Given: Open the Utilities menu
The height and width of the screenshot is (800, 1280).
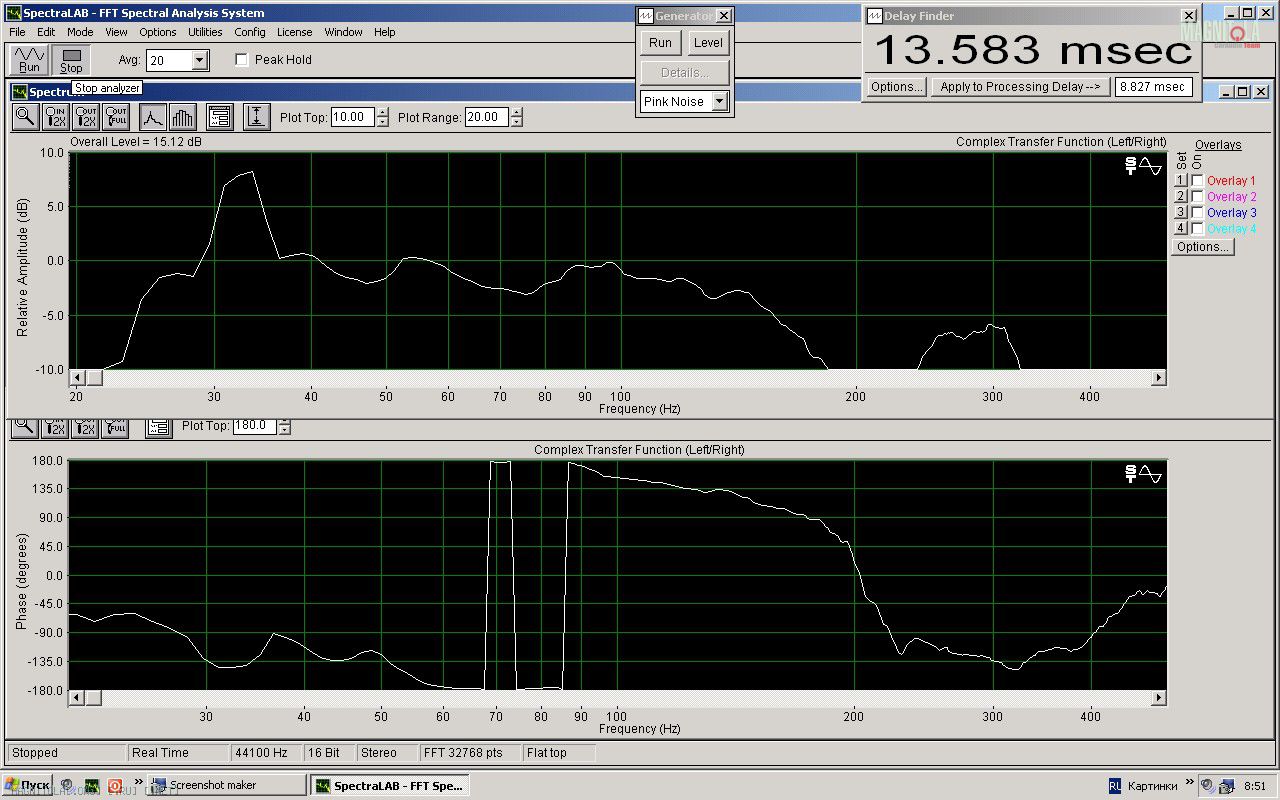Looking at the screenshot, I should 205,32.
